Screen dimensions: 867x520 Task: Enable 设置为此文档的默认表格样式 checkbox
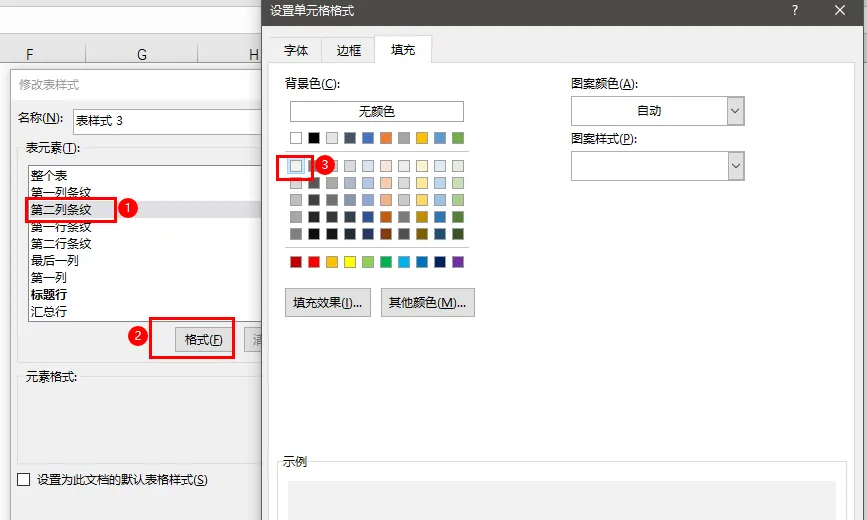click(x=23, y=480)
